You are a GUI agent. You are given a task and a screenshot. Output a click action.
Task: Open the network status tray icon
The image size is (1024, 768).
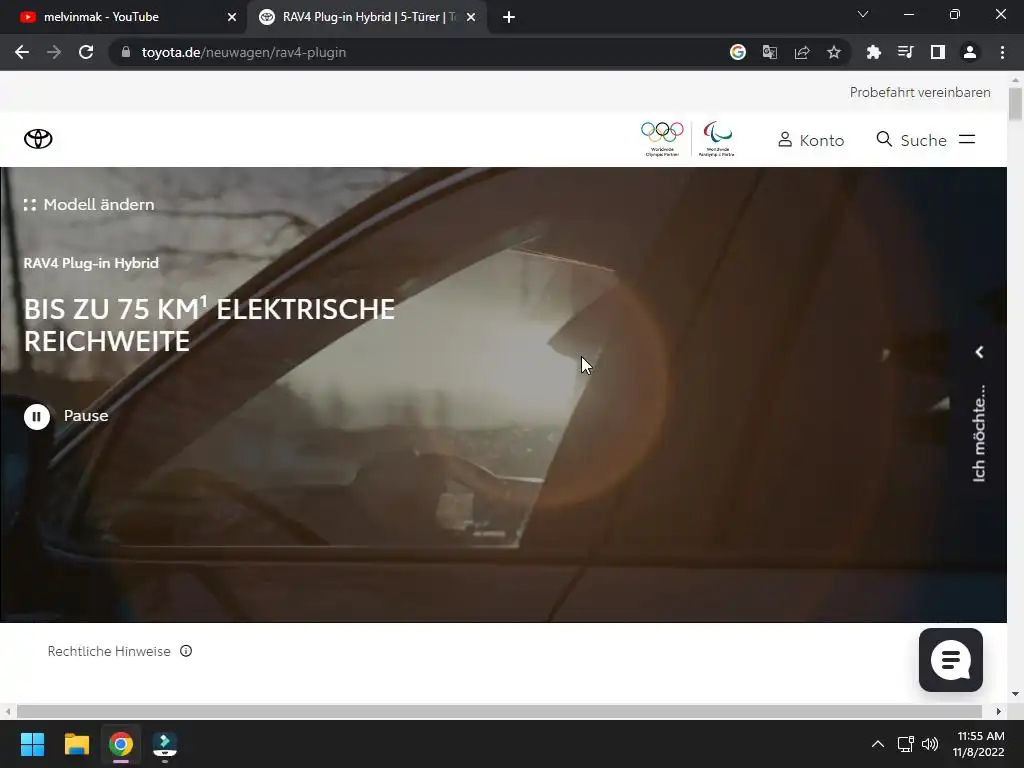coord(905,744)
